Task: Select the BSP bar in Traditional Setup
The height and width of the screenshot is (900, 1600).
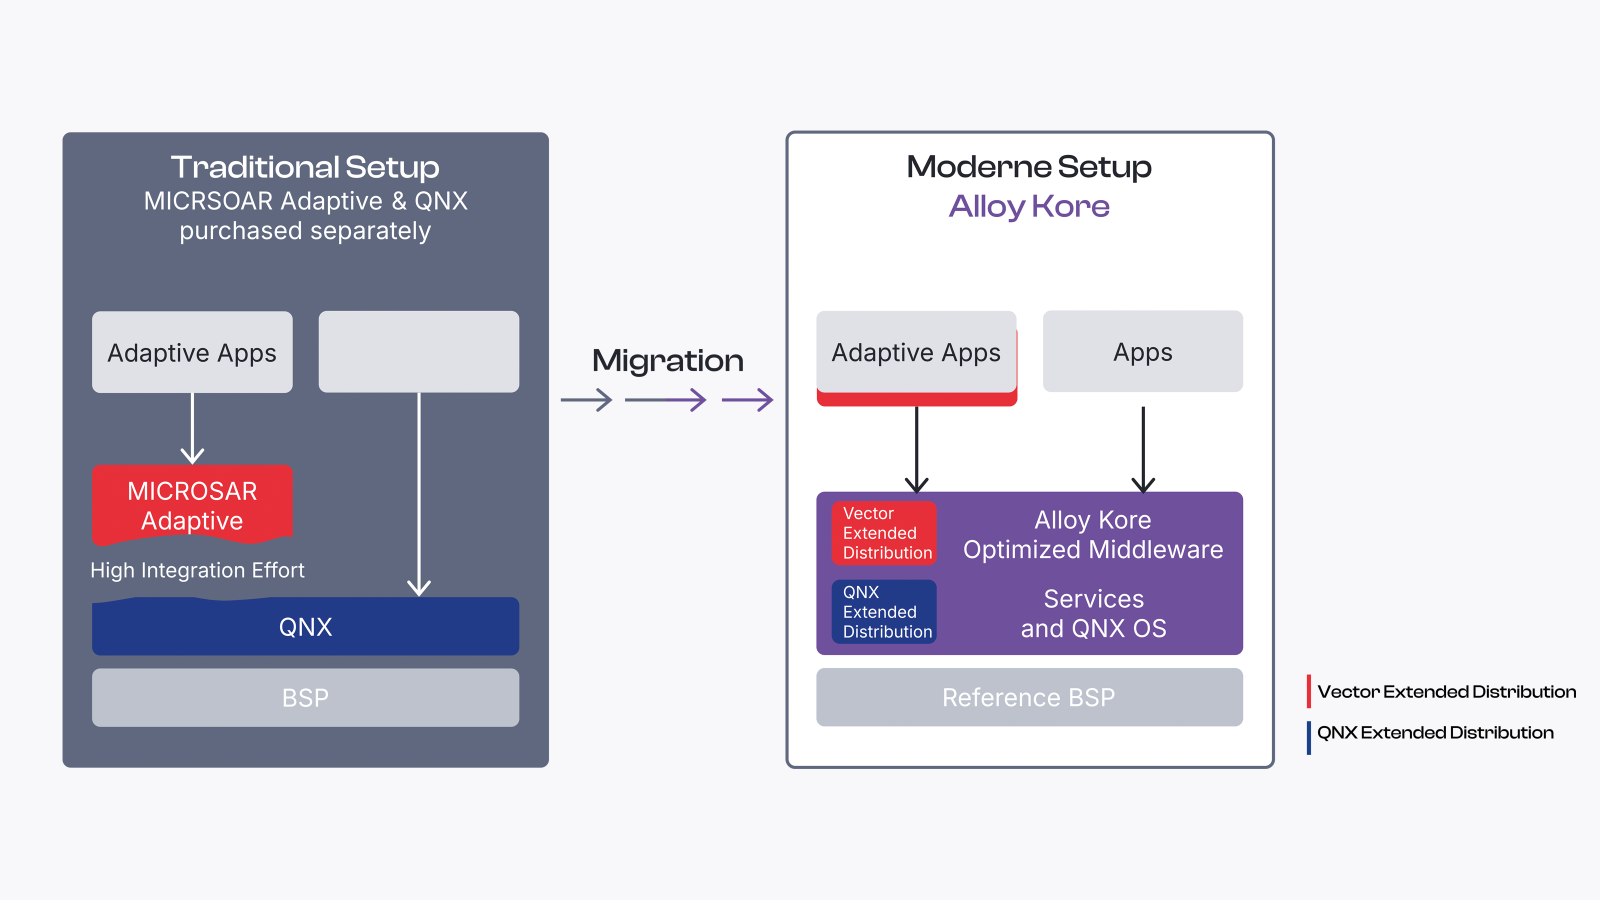Action: pyautogui.click(x=305, y=698)
